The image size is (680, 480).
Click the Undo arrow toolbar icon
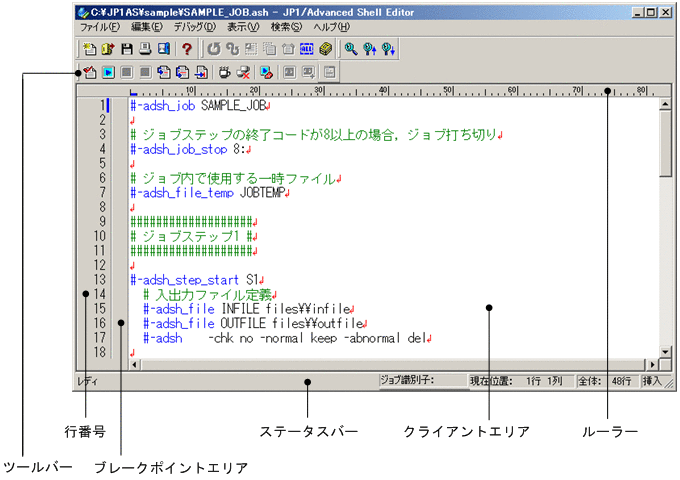(214, 48)
